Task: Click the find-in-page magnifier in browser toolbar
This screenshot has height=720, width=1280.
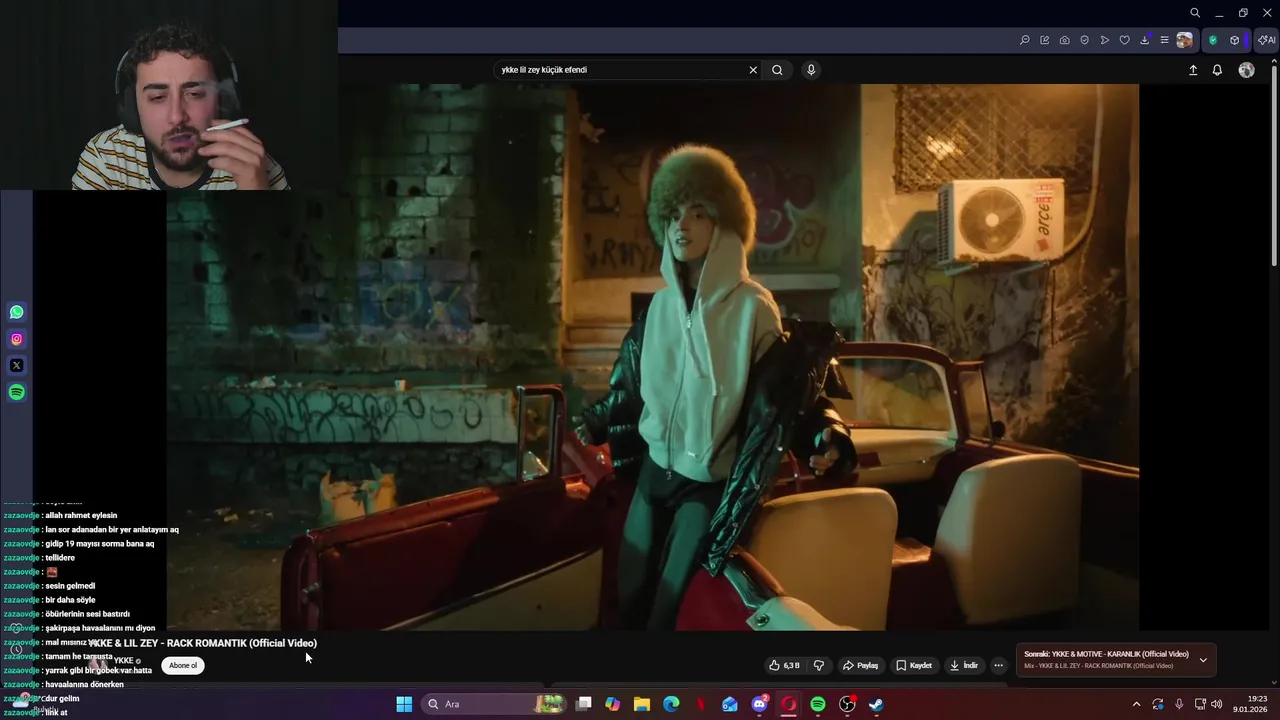Action: coord(1025,40)
